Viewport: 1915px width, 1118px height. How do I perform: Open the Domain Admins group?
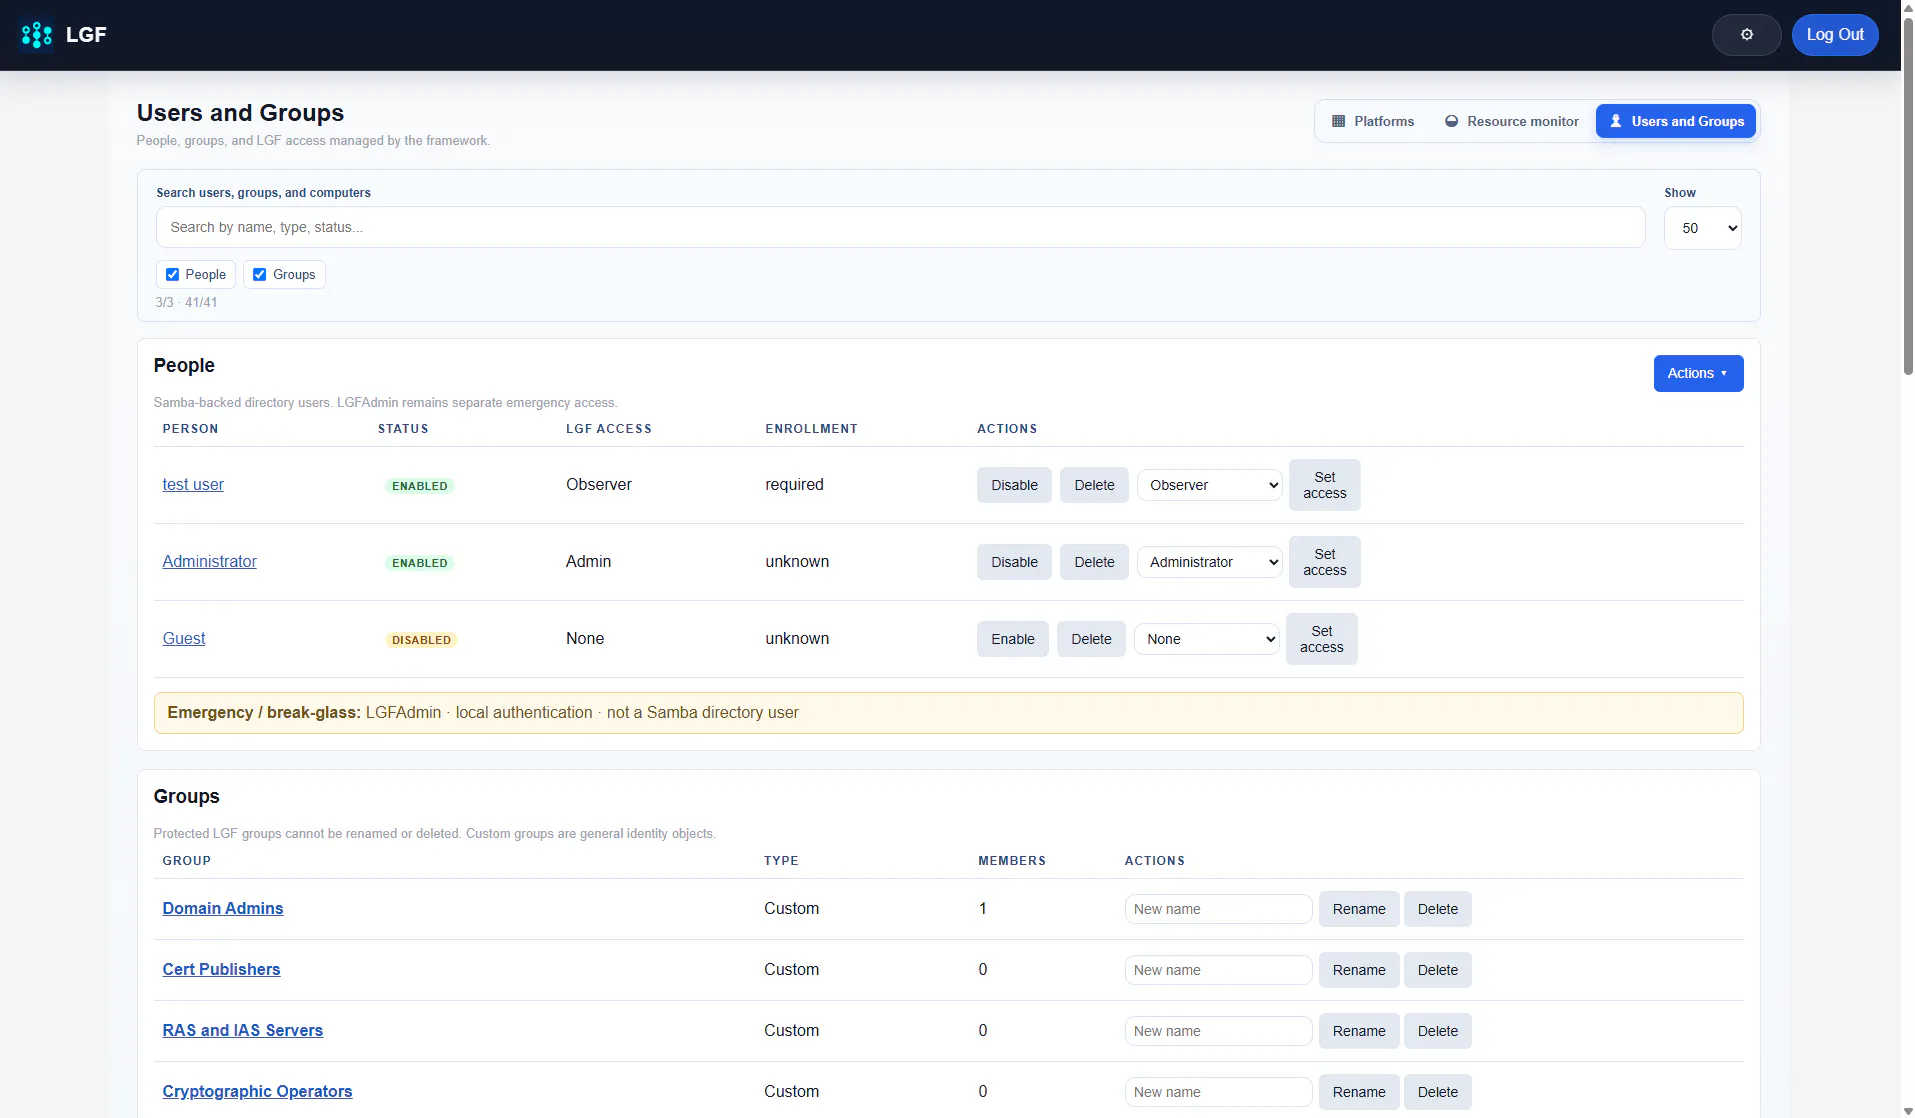[223, 909]
